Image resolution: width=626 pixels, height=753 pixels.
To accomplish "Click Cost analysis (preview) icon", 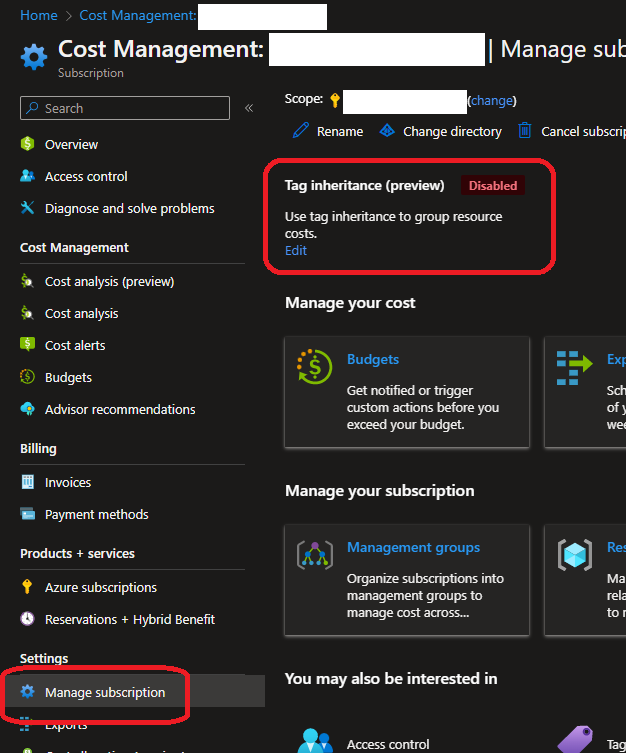I will pos(27,280).
